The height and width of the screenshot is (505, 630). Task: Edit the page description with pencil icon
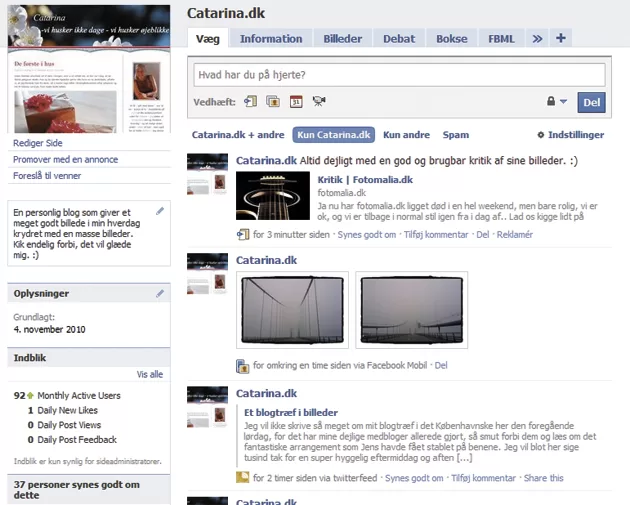[x=160, y=212]
